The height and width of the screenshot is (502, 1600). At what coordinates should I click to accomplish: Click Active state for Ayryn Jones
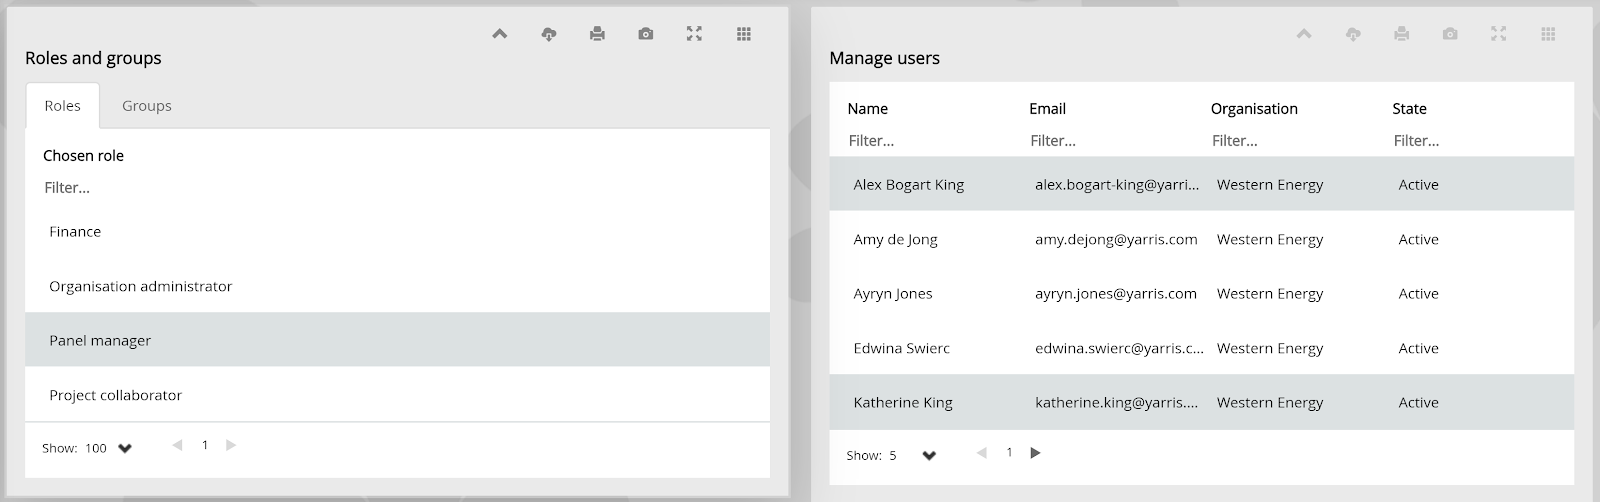[1418, 294]
